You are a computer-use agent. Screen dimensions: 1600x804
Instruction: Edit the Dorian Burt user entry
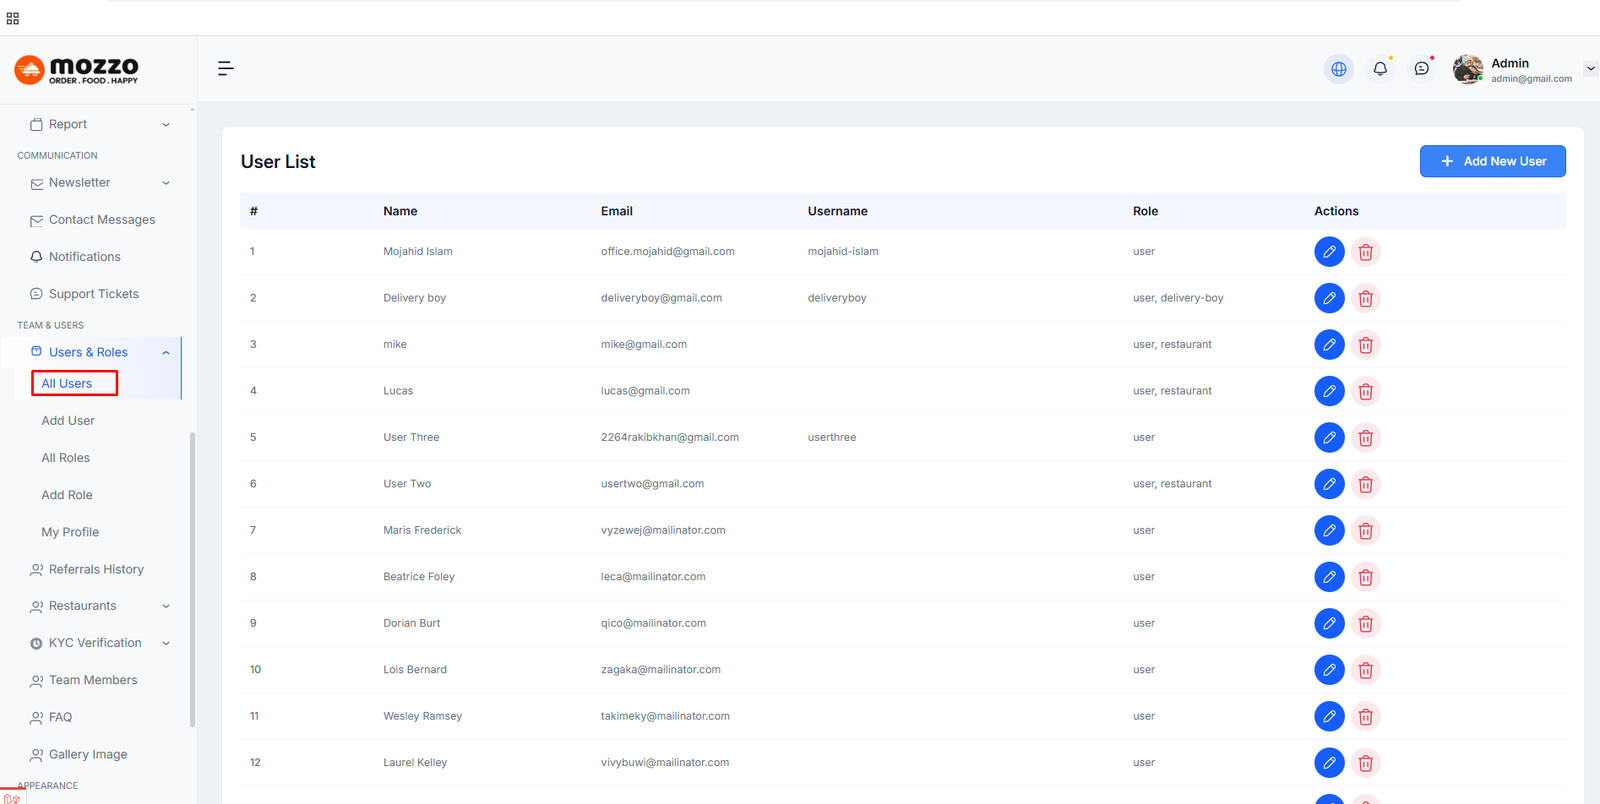tap(1328, 623)
